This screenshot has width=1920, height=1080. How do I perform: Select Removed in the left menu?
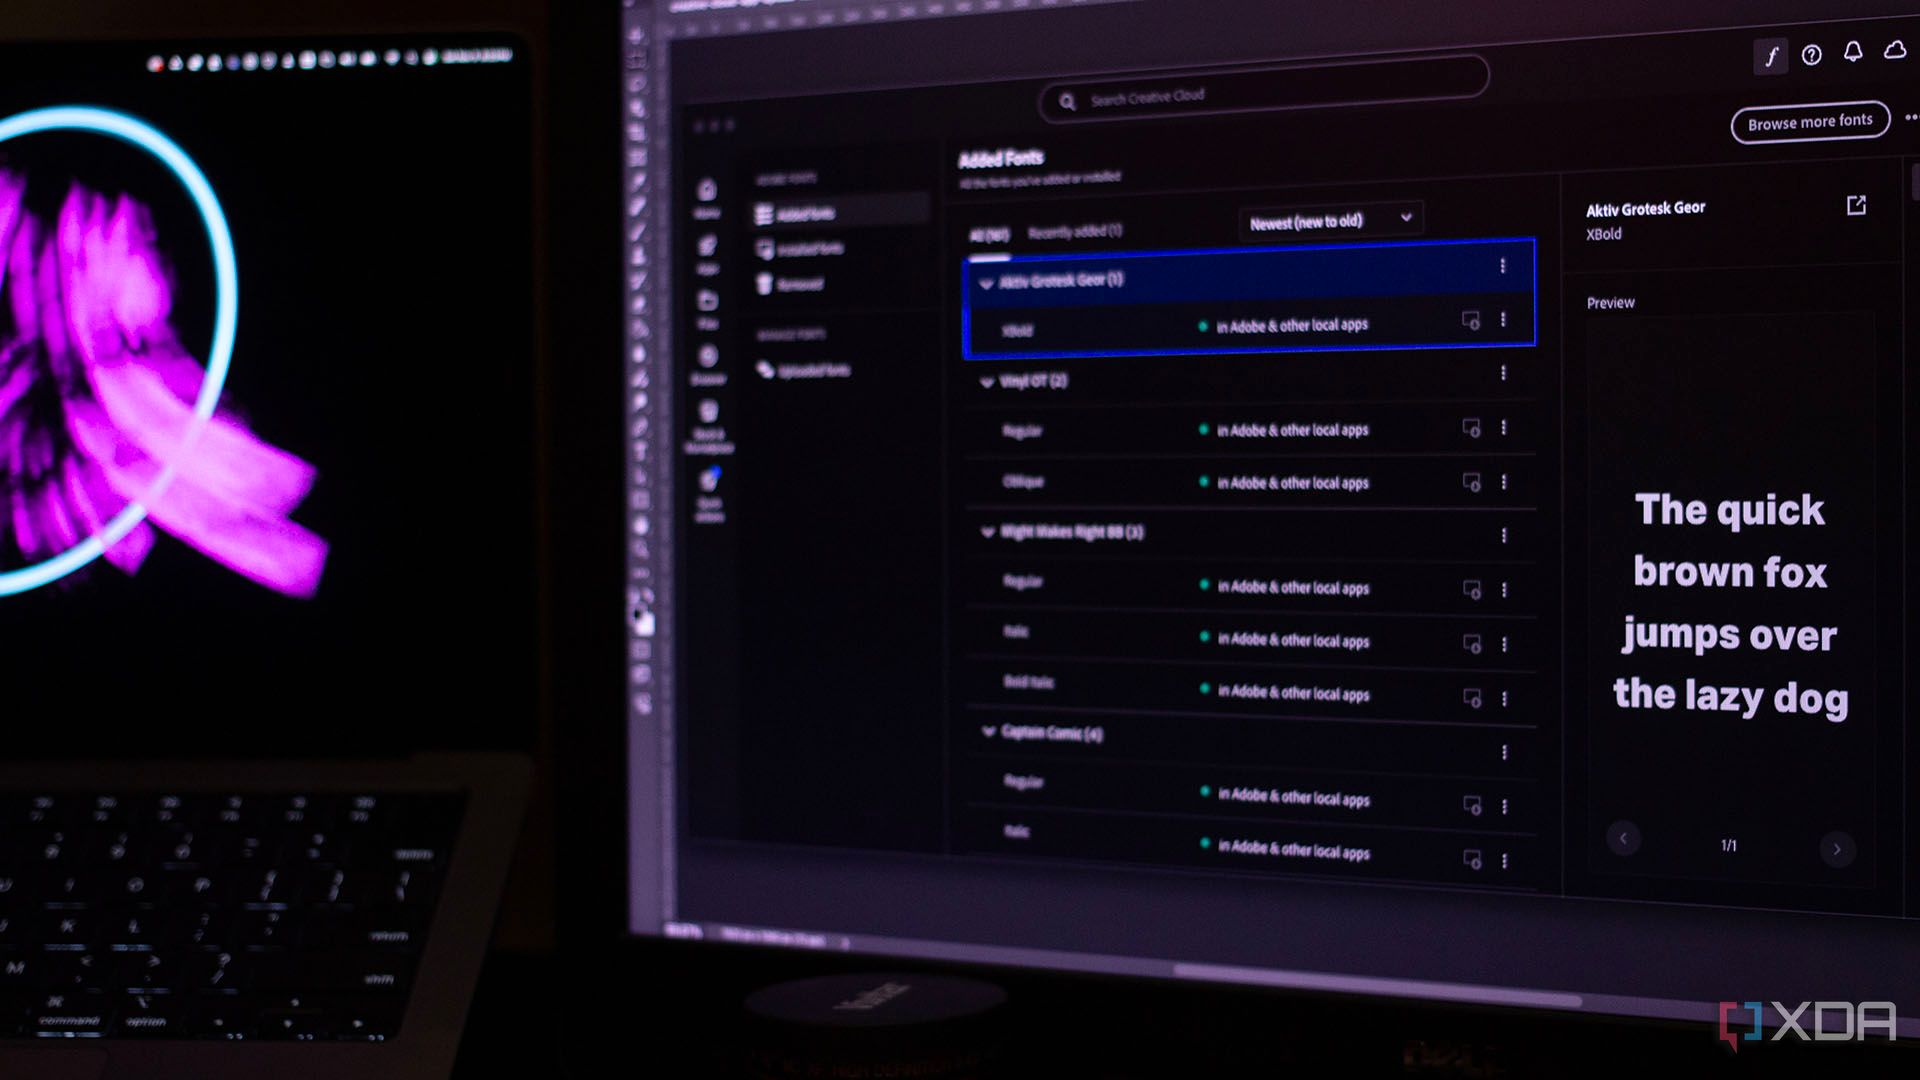[790, 284]
